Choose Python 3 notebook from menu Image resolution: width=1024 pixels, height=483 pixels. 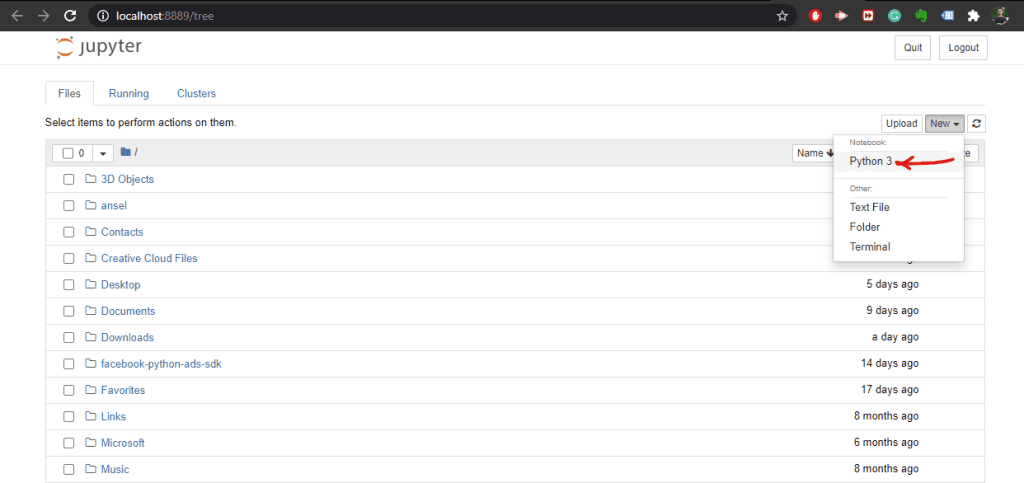pos(871,161)
